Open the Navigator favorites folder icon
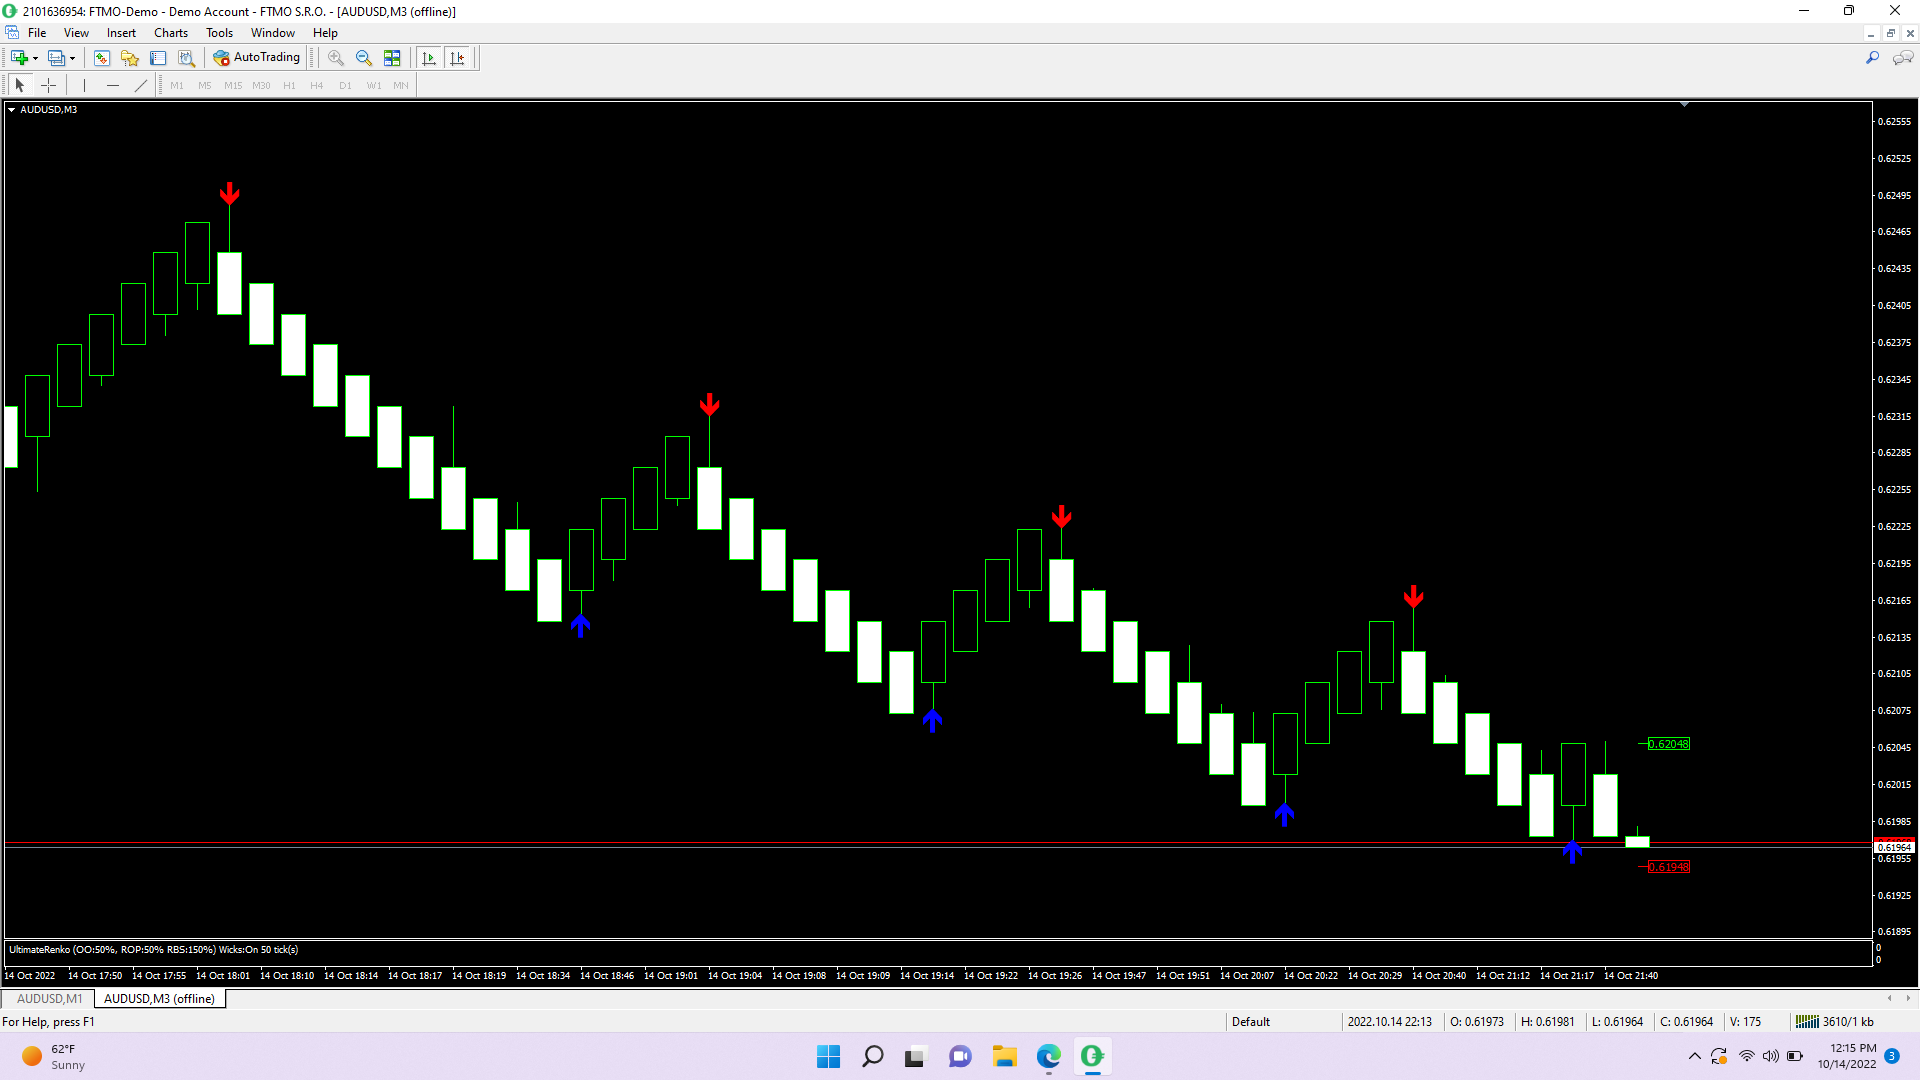This screenshot has height=1080, width=1920. (130, 58)
